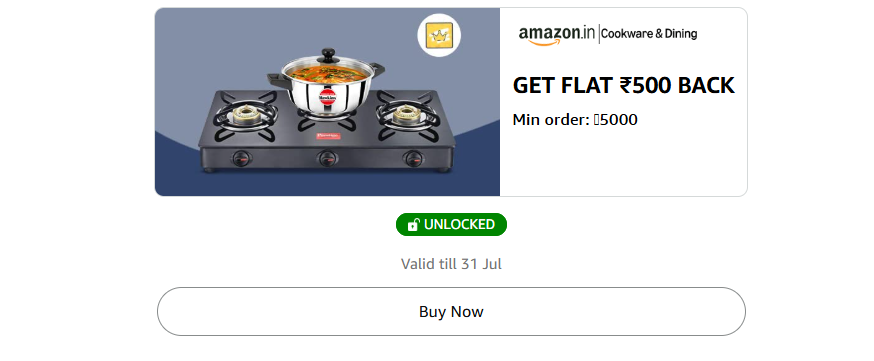Screen dimensions: 874x361
Task: Click the gold crown badge icon
Action: tap(439, 36)
